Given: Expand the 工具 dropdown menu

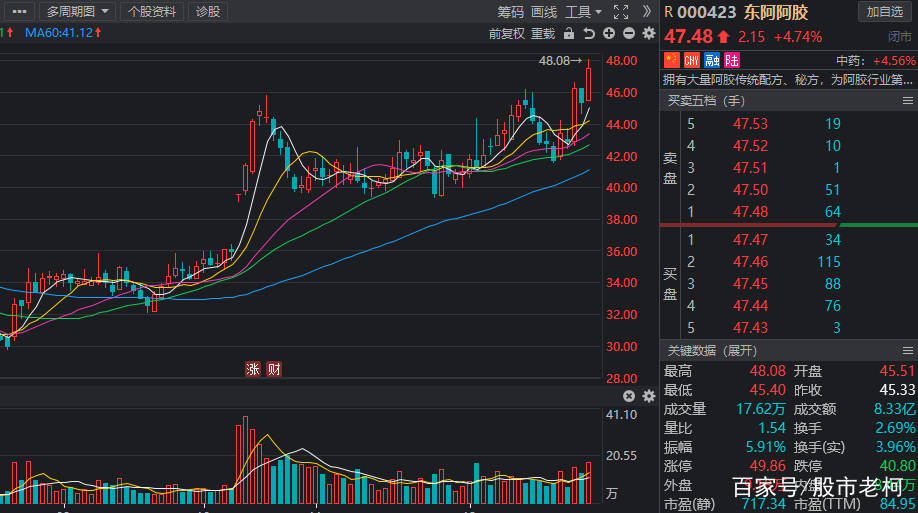Looking at the screenshot, I should click(583, 12).
